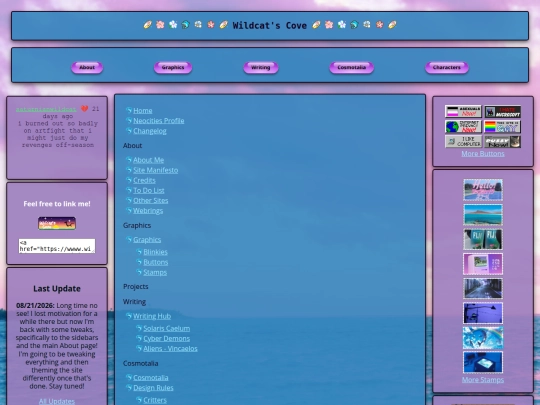Click the Last Update heading
This screenshot has width=540, height=405.
click(x=57, y=289)
